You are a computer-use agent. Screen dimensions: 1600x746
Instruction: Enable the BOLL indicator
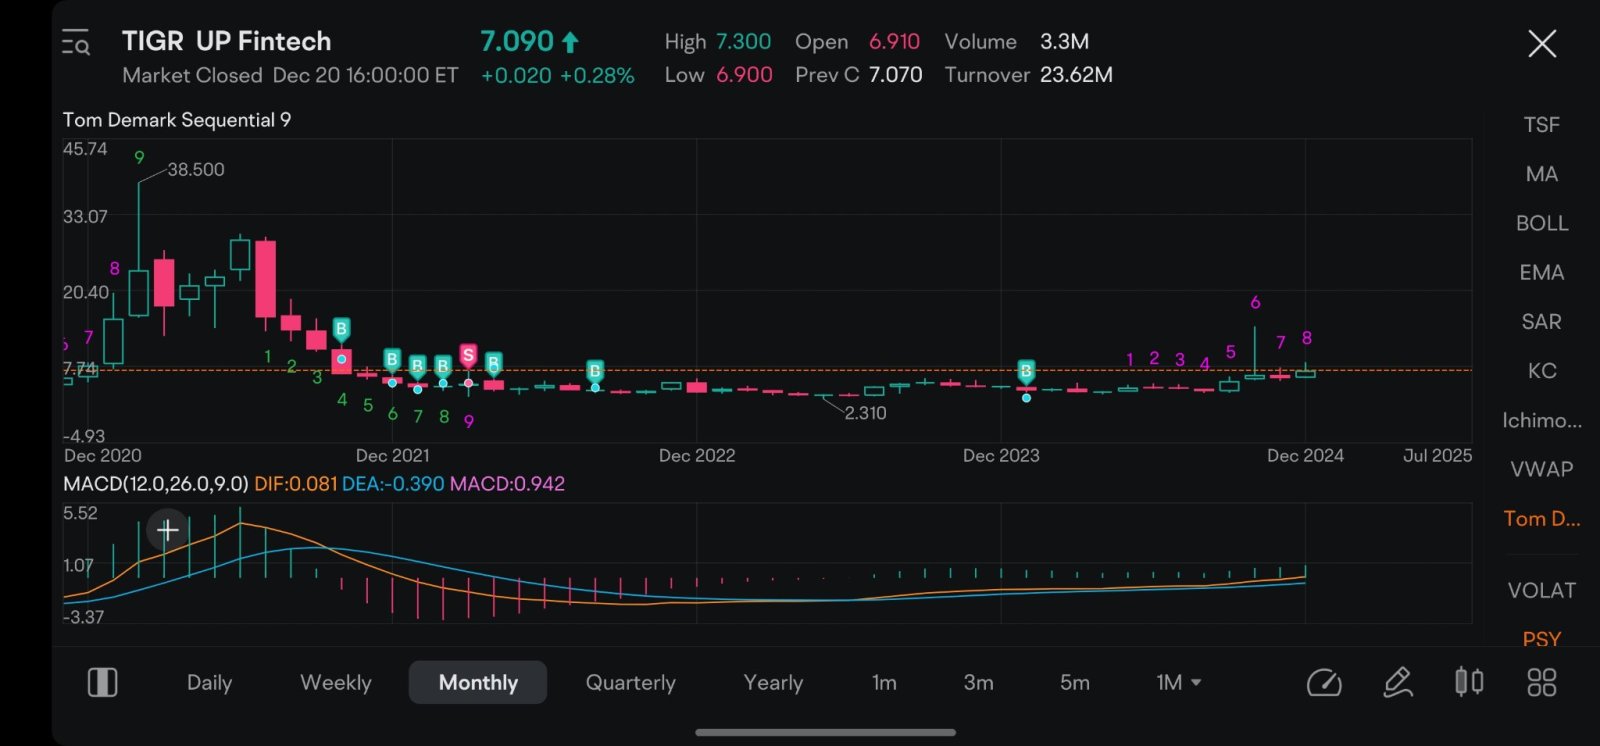(x=1541, y=223)
